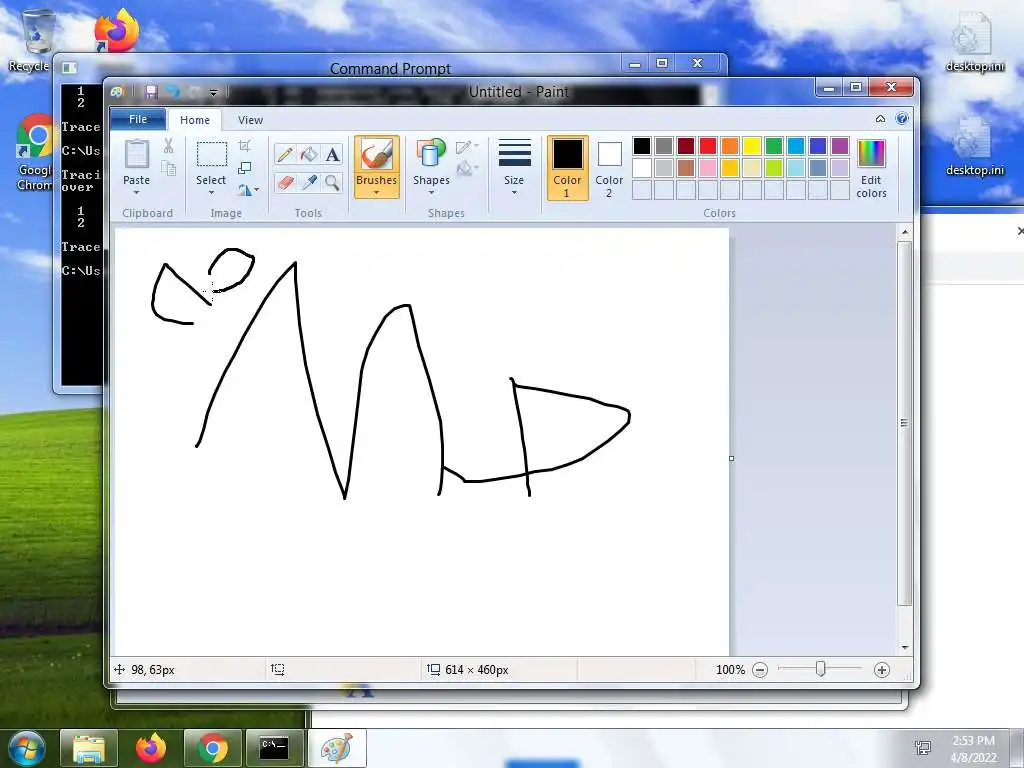
Task: Choose Color 2 background selector
Action: (609, 168)
